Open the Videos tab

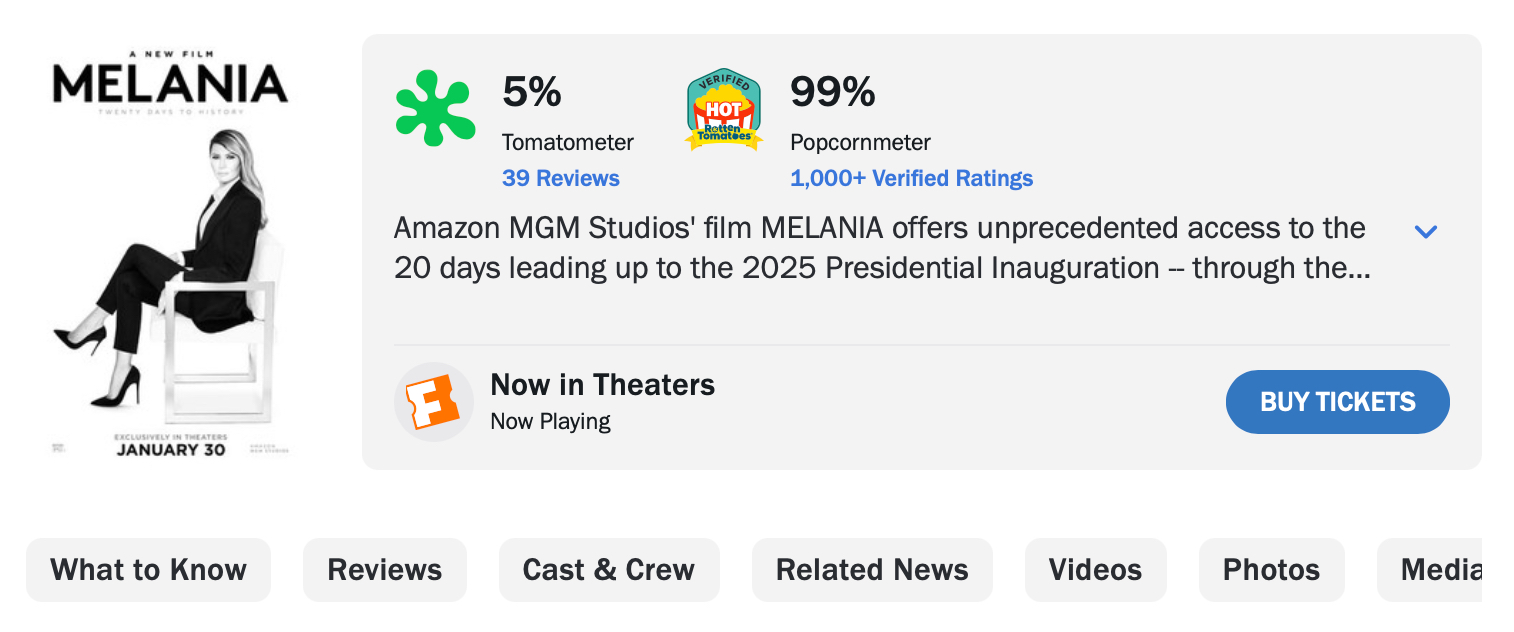1095,570
